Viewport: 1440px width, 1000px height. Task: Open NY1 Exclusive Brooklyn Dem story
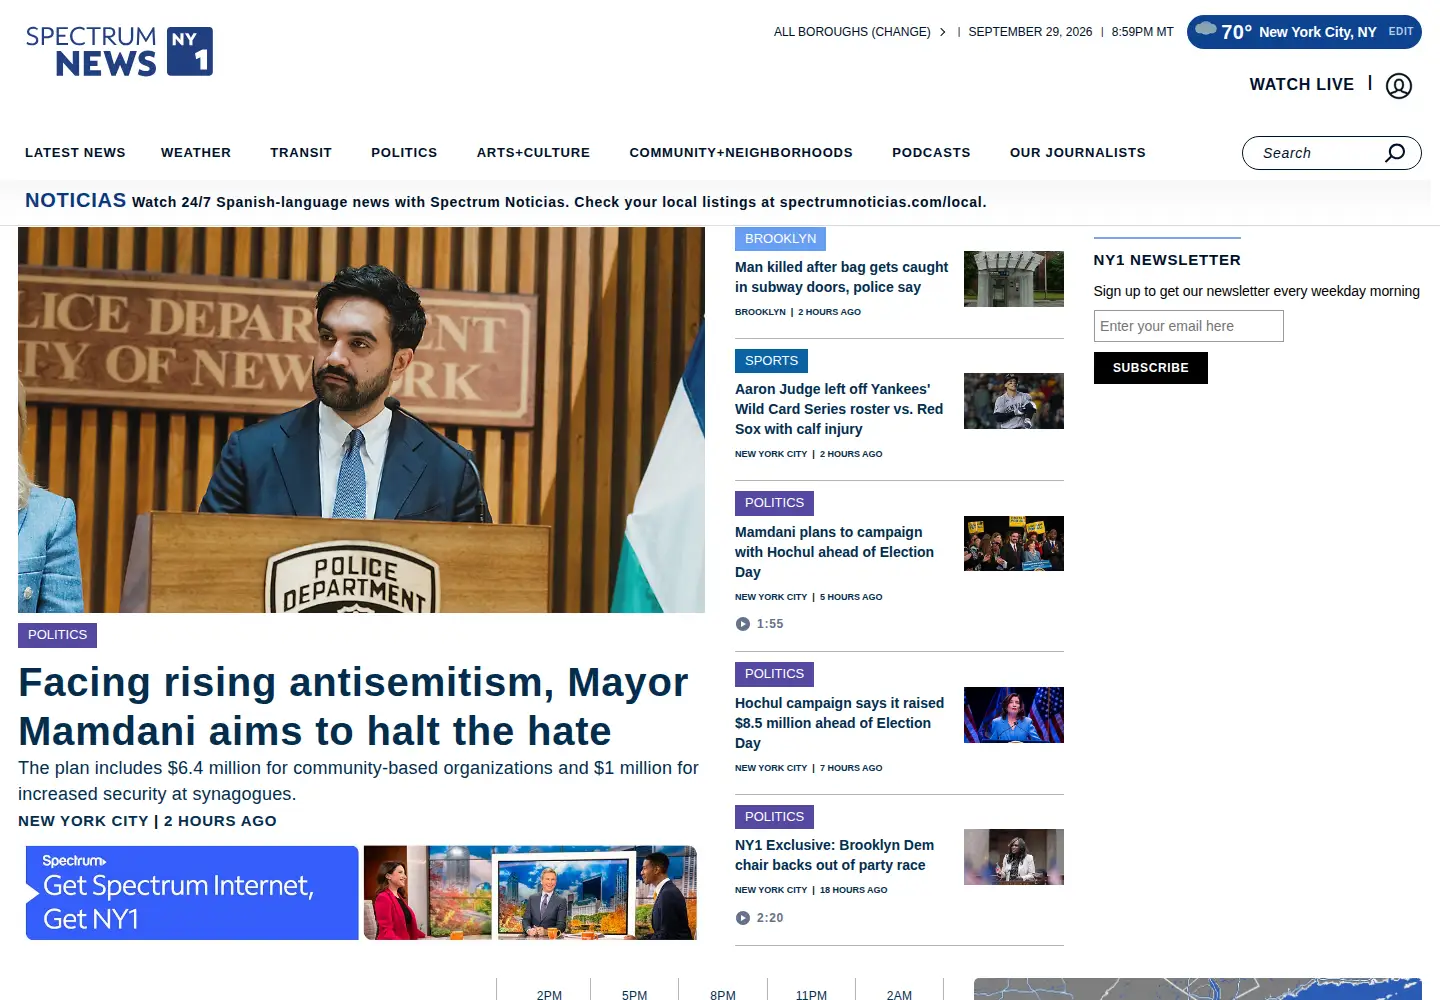pos(834,855)
